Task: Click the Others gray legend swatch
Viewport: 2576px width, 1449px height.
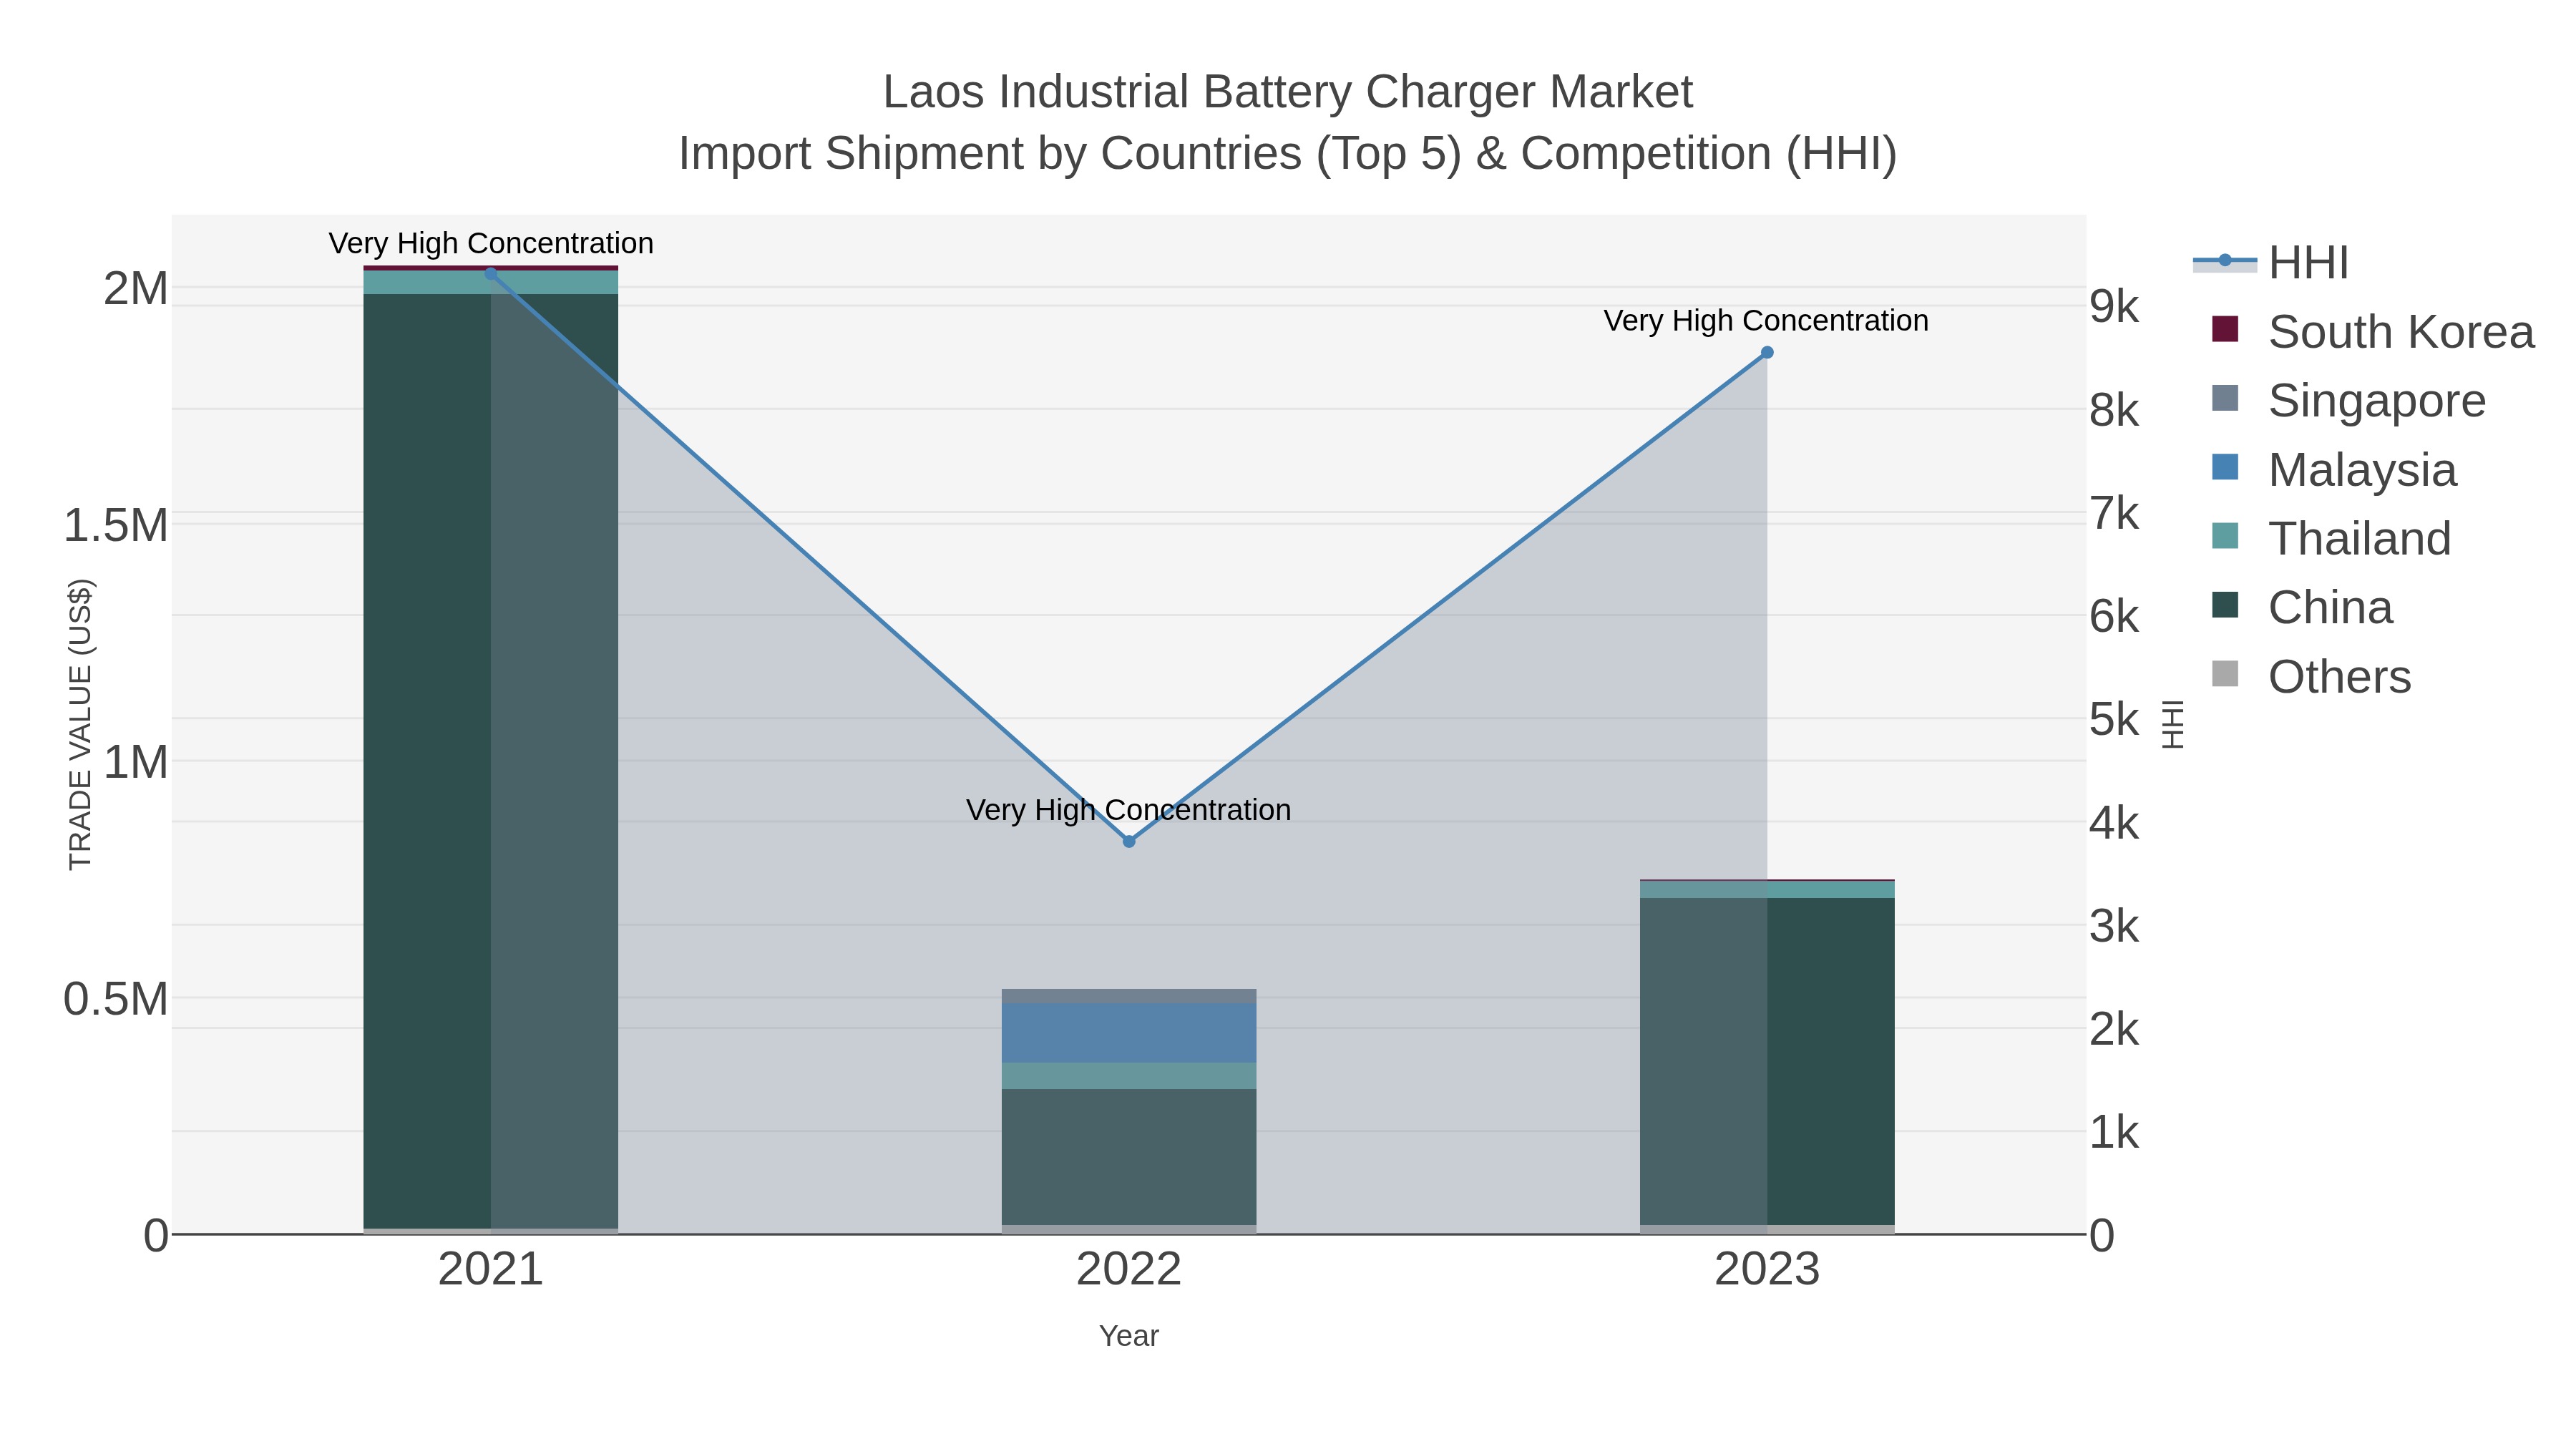Action: click(x=2225, y=674)
